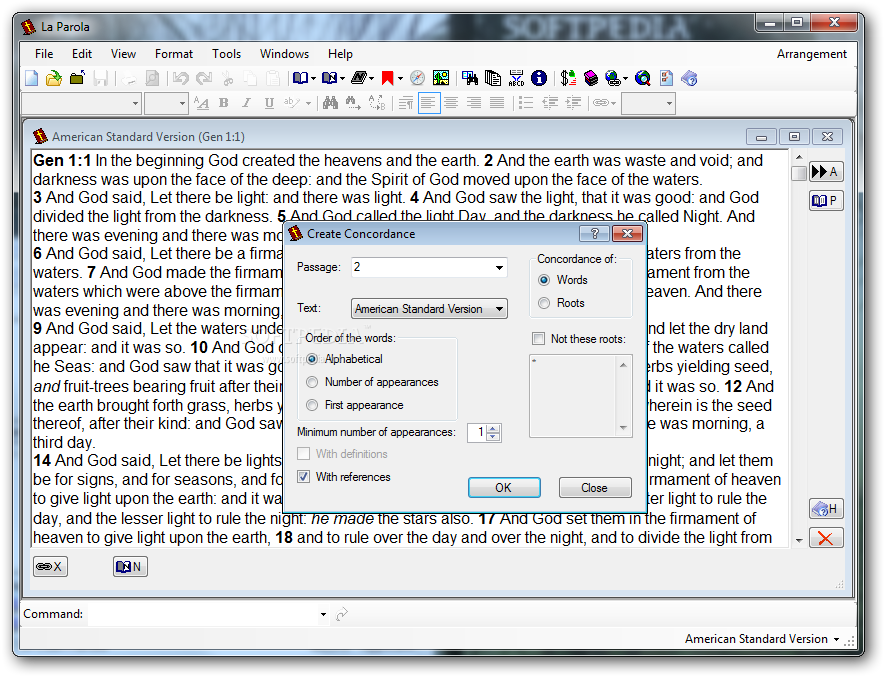Open the font name dropdown in format bar
Screen dimensions: 885x677
pyautogui.click(x=135, y=103)
